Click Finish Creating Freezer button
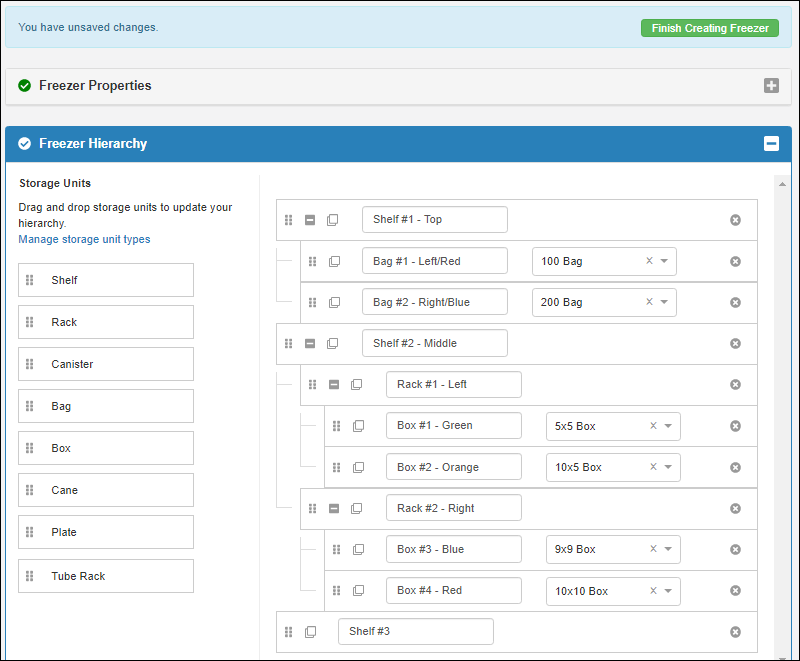 point(709,28)
